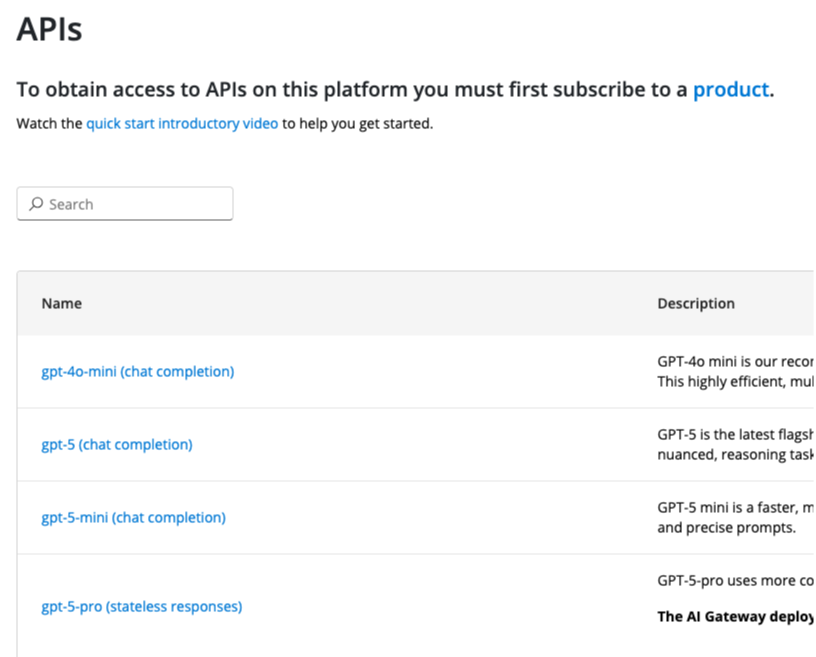Click the bold AI Gateway deployment text
Viewport: 816px width, 657px height.
click(735, 616)
